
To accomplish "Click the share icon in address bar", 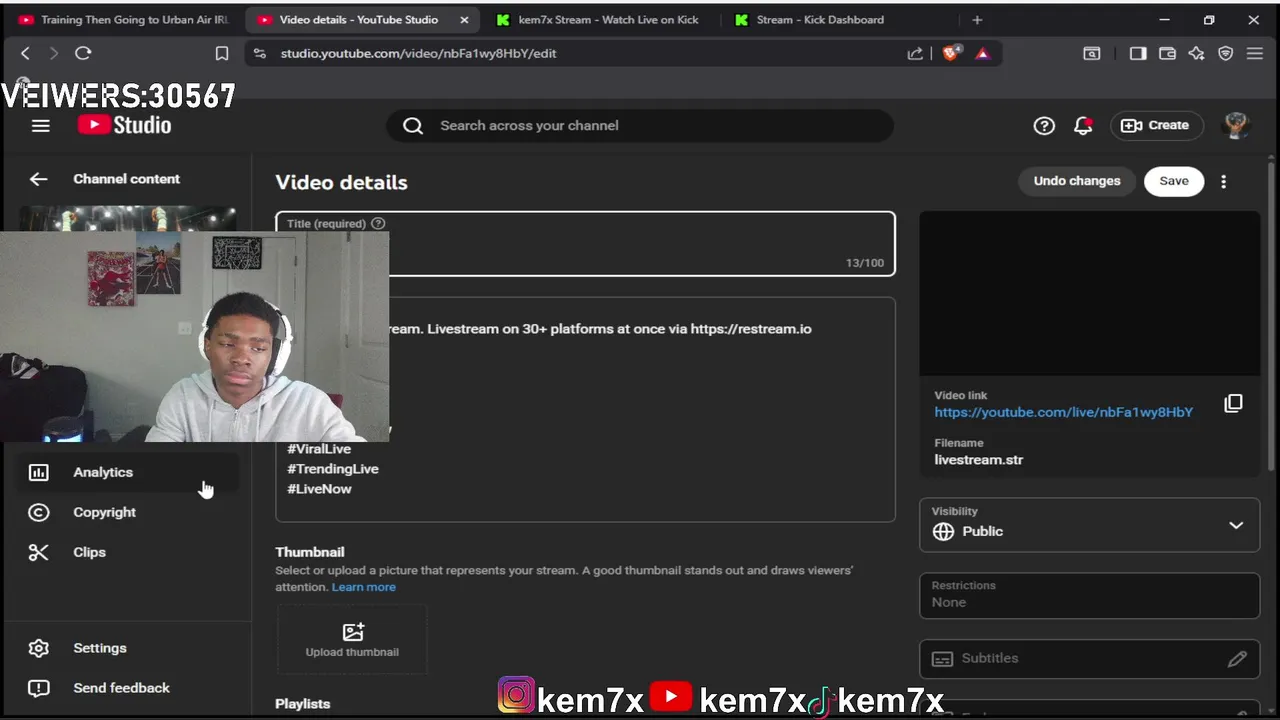I will 915,53.
